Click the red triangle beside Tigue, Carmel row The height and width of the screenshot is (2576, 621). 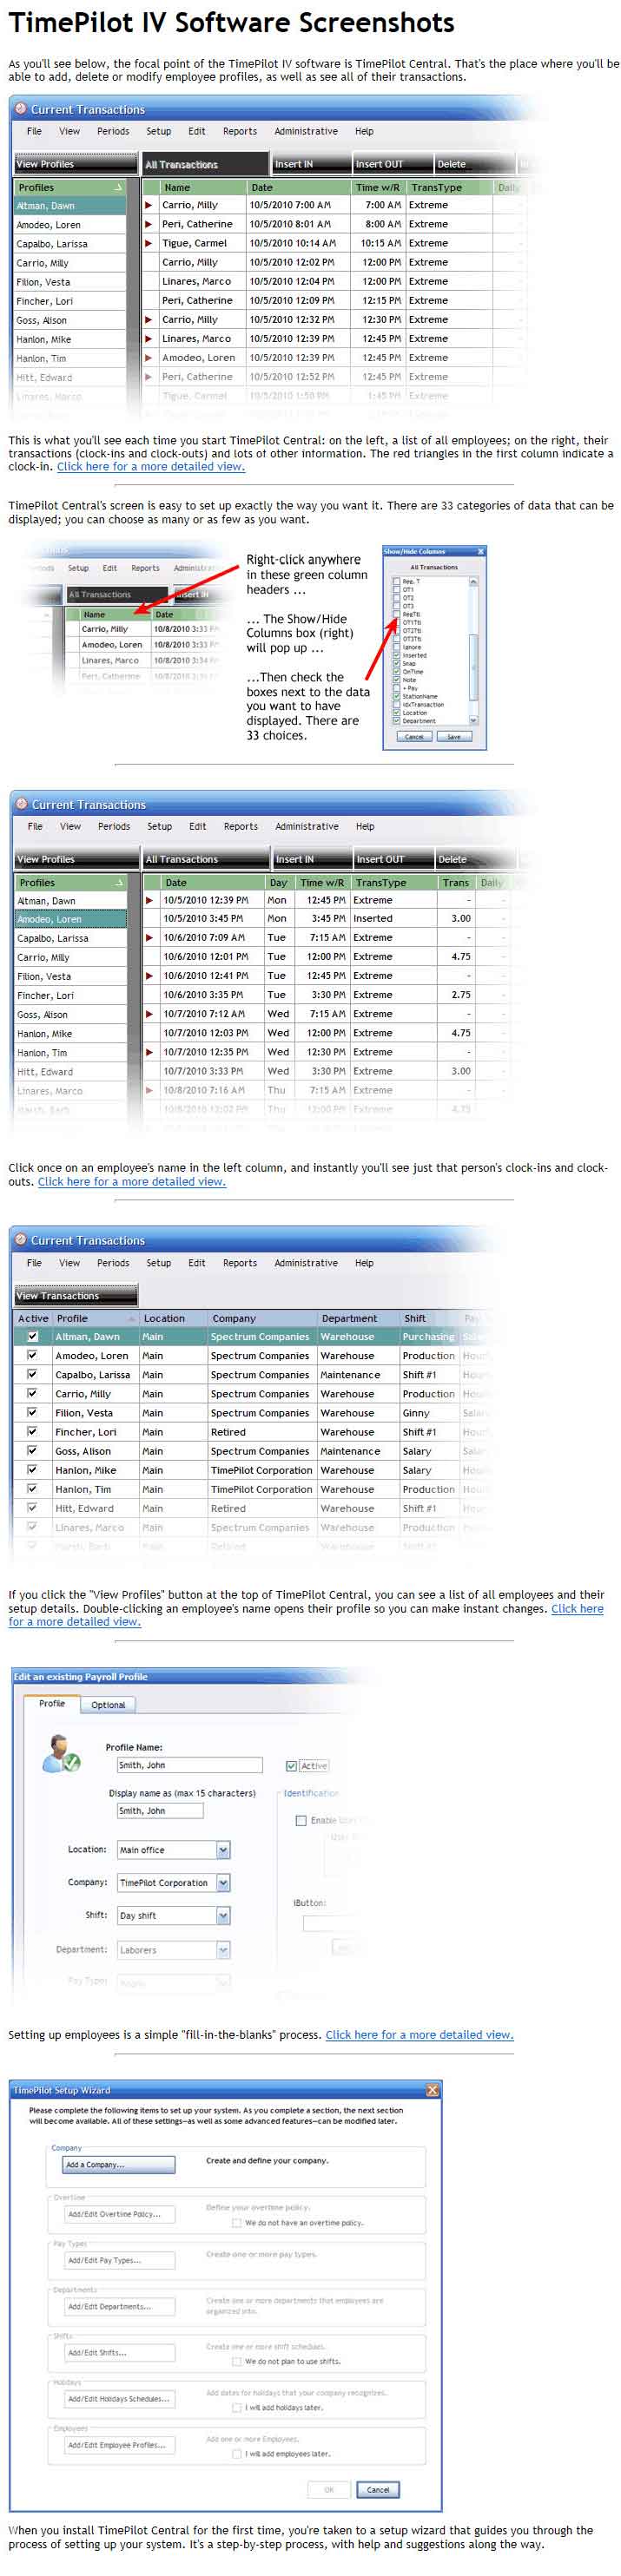click(149, 243)
